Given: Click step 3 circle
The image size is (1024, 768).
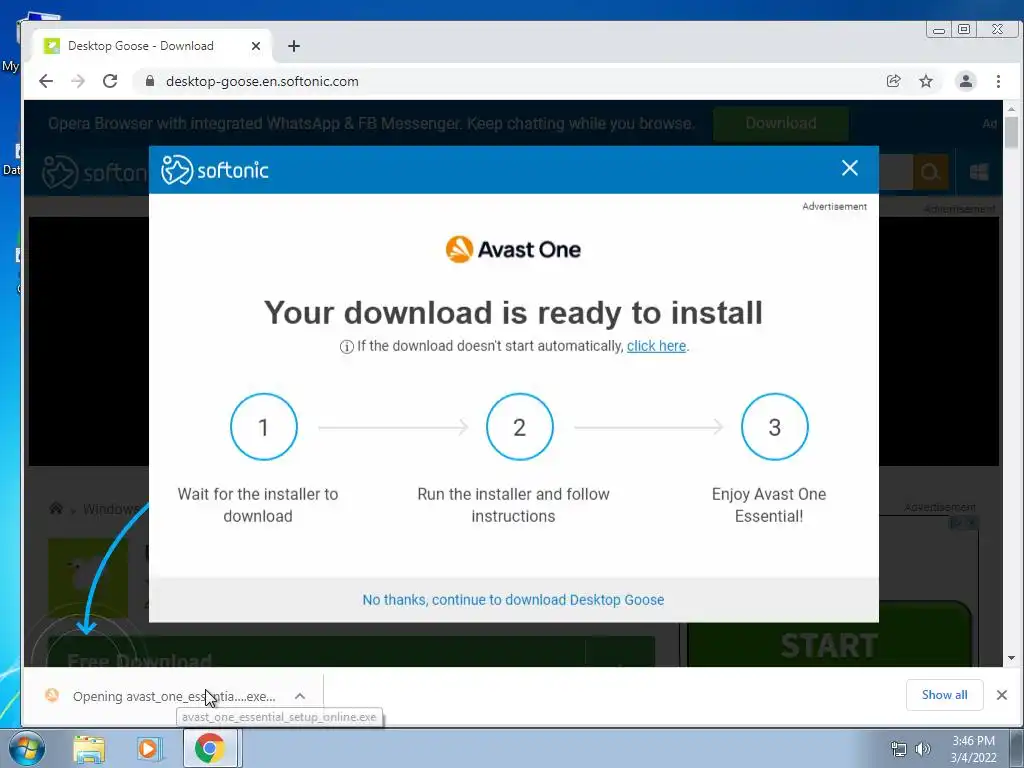Looking at the screenshot, I should (775, 426).
